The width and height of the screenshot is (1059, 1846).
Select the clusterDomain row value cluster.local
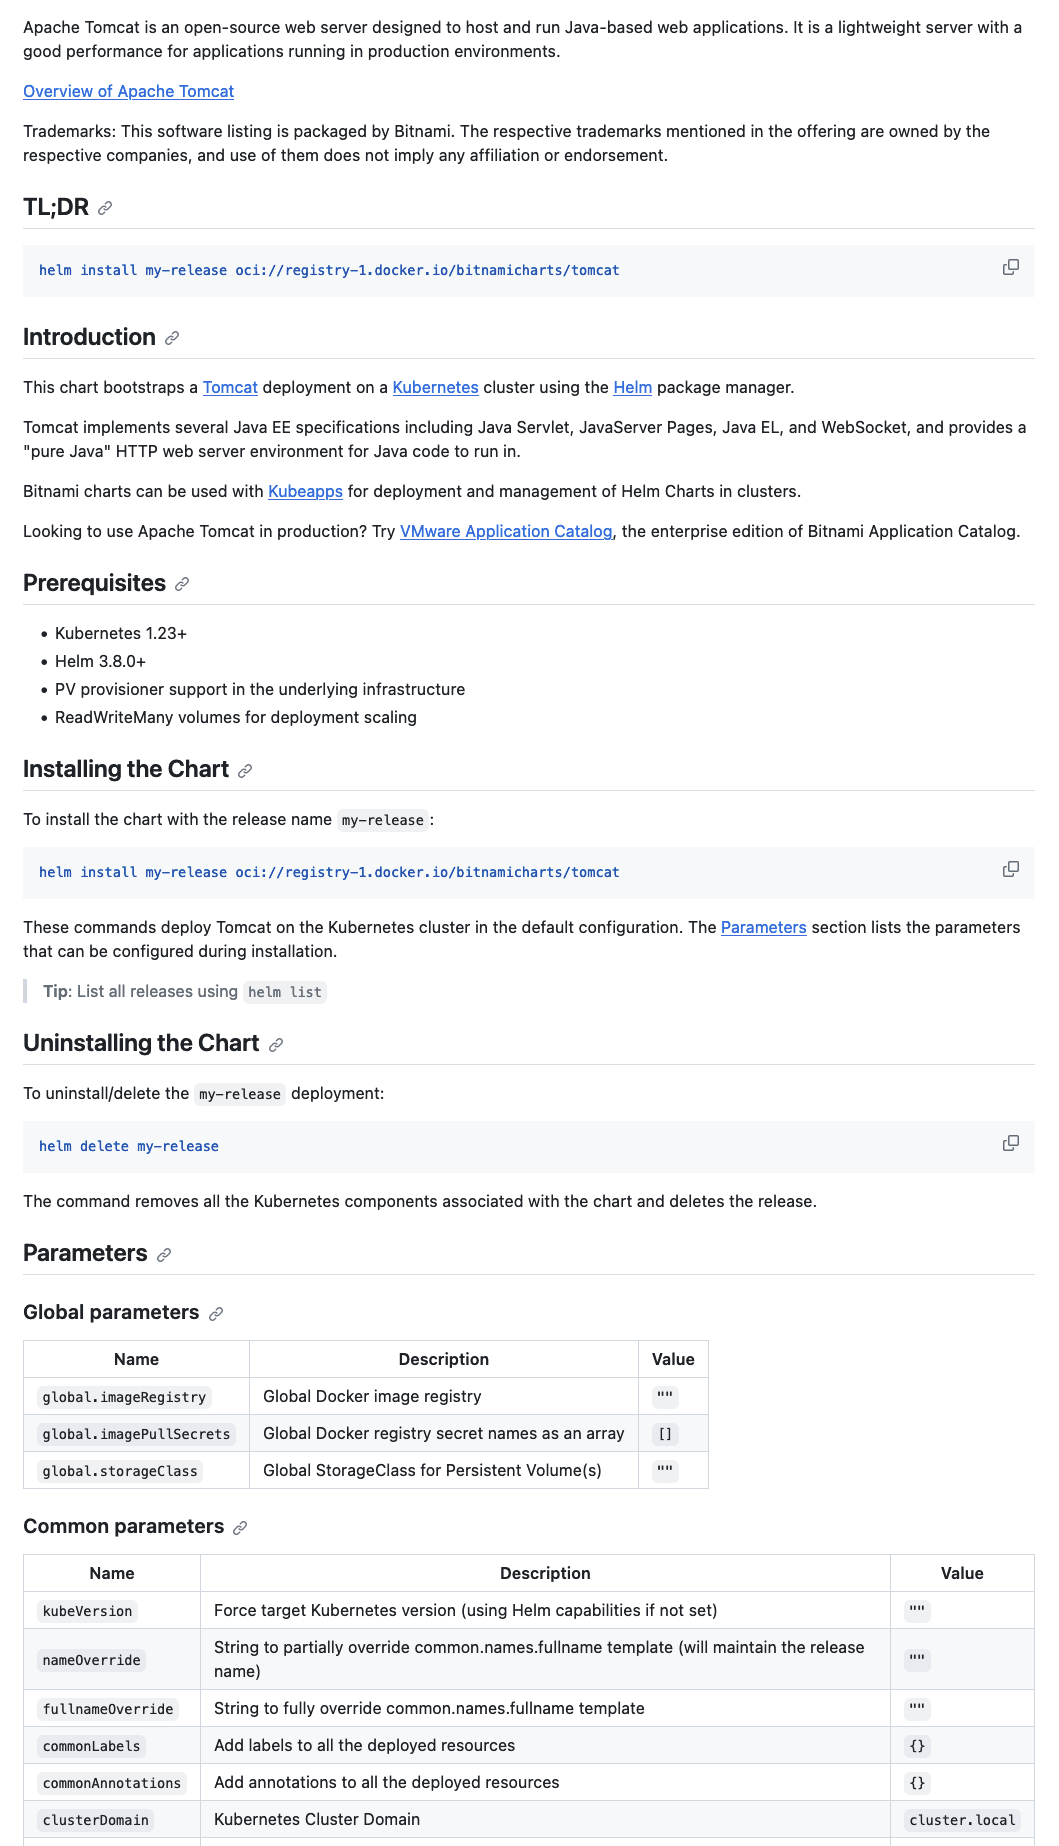(961, 1819)
